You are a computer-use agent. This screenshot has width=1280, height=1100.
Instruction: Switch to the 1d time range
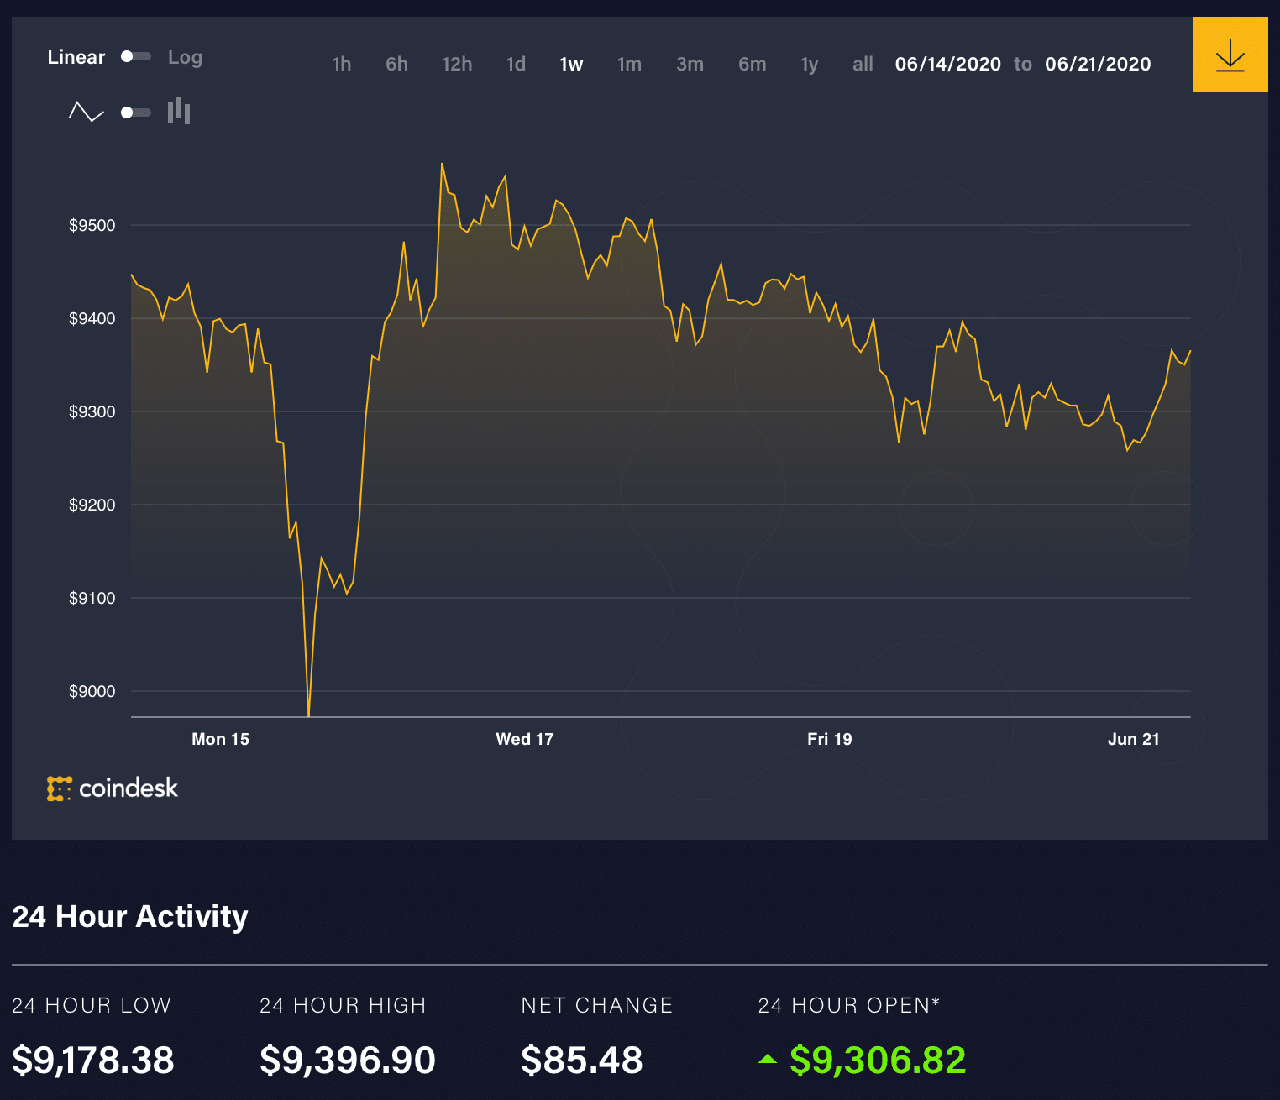coord(516,64)
